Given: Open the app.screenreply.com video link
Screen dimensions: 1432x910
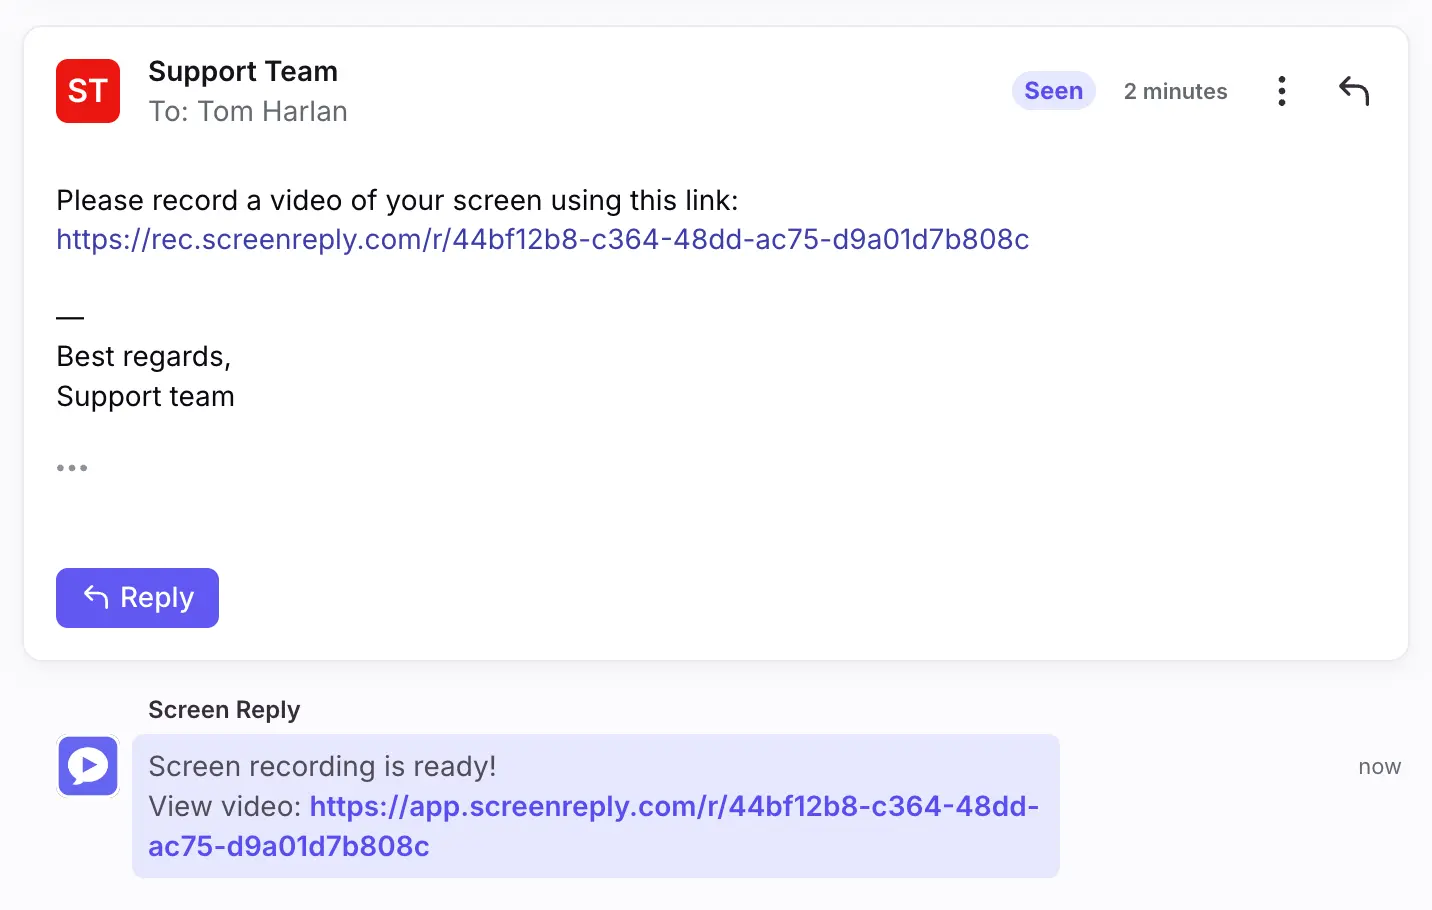Looking at the screenshot, I should pyautogui.click(x=675, y=806).
